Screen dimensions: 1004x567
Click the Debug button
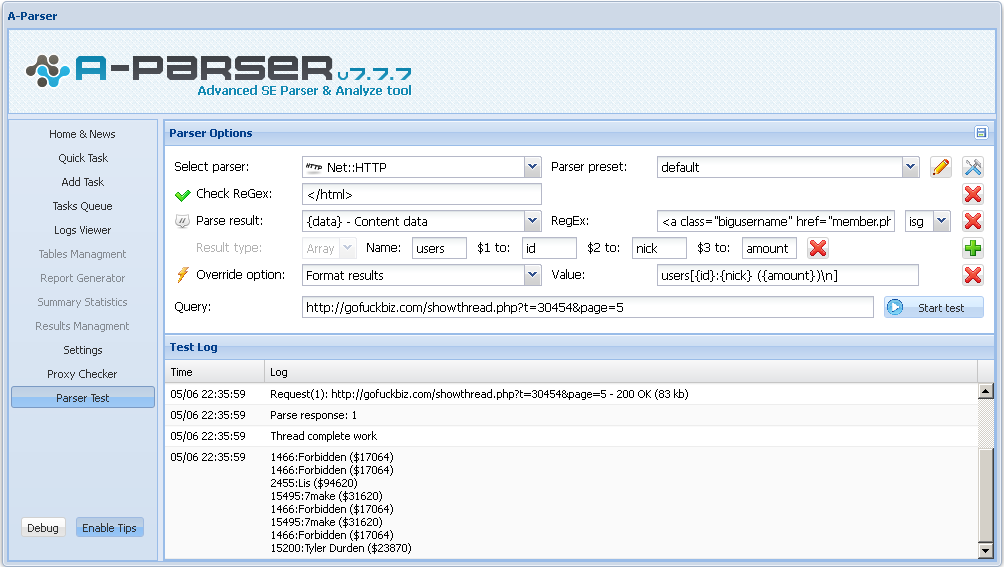pos(43,528)
